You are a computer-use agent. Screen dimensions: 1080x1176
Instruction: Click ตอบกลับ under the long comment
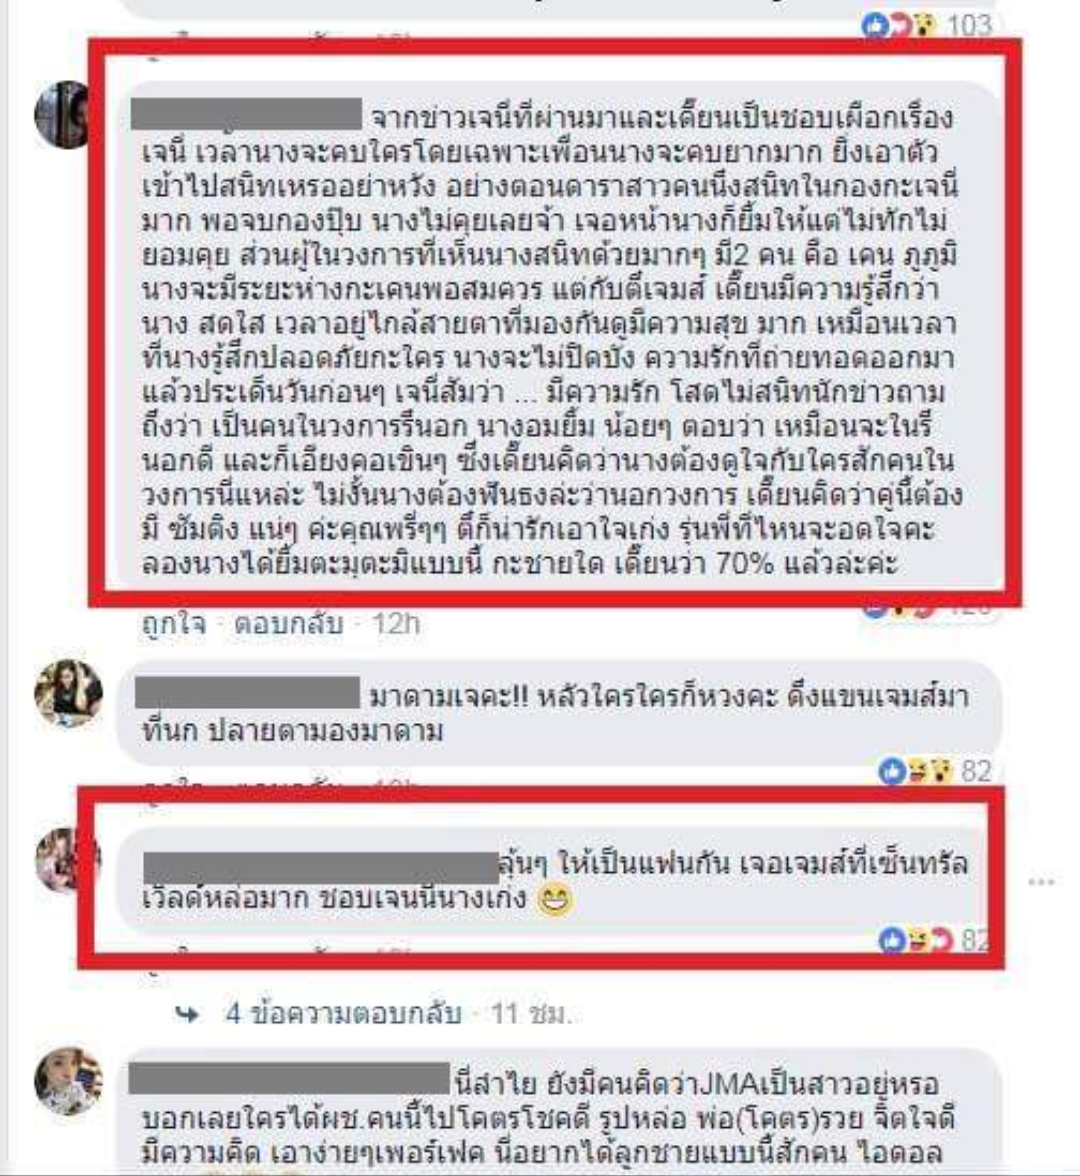pos(289,623)
